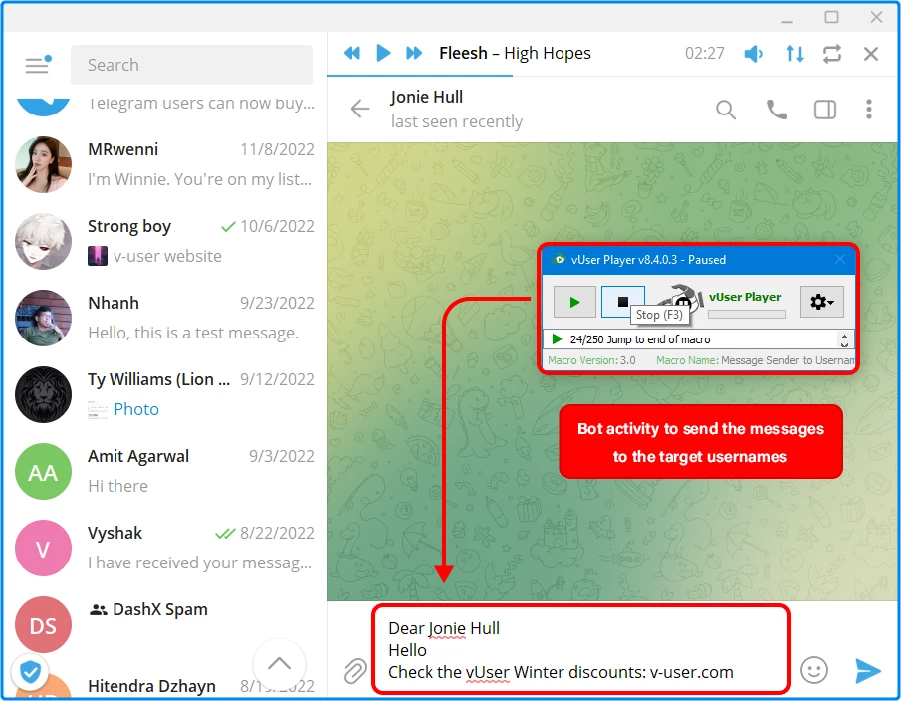Screen dimensions: 901x701
Task: Open the DashX Spam group
Action: click(x=164, y=624)
